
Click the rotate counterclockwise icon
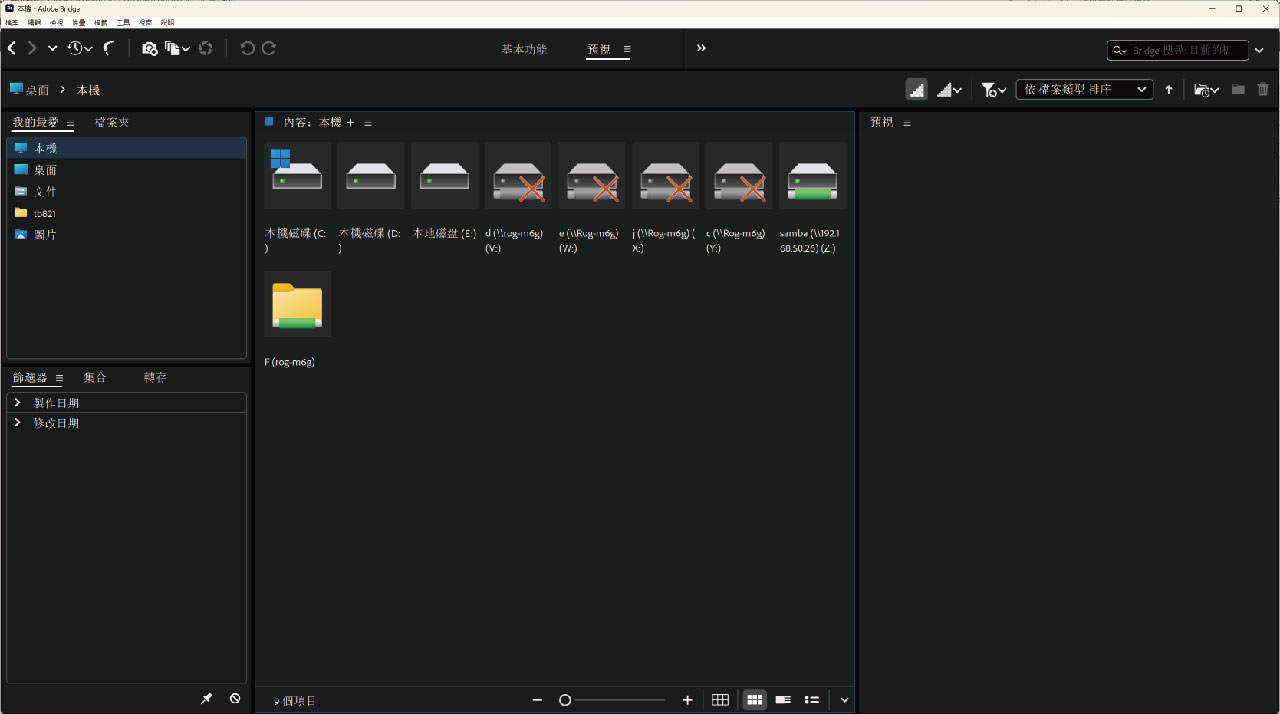pos(247,48)
